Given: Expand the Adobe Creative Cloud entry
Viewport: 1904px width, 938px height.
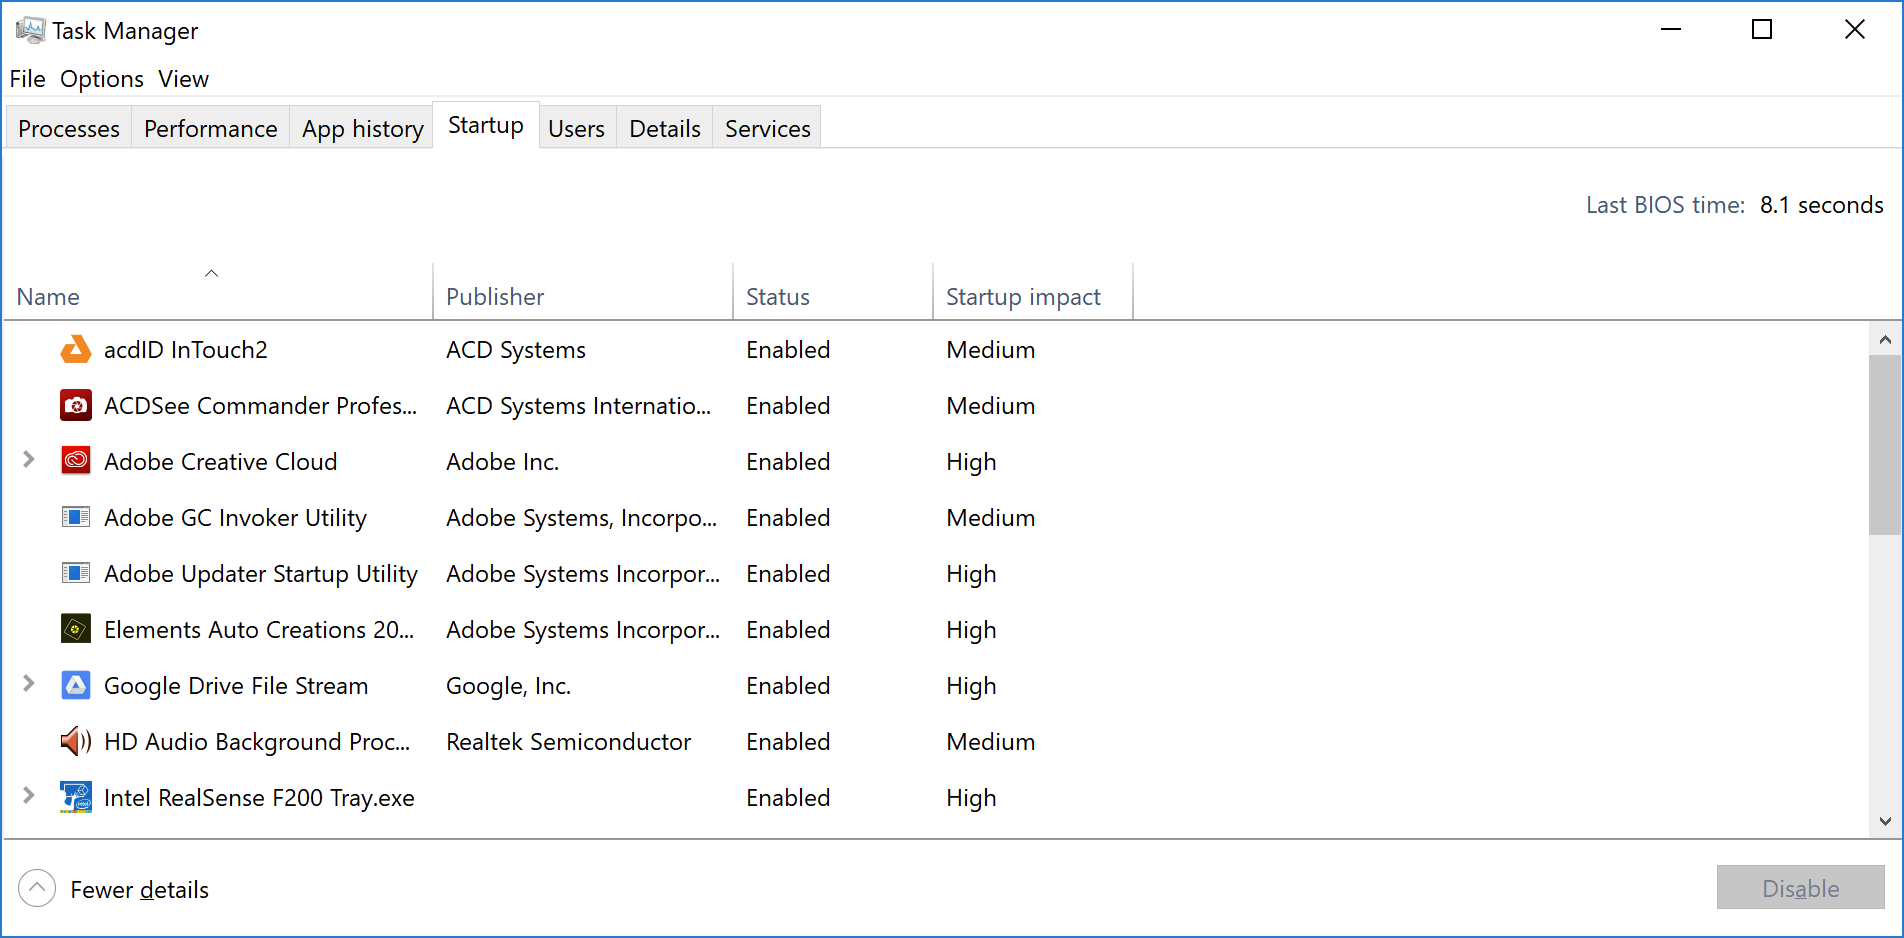Looking at the screenshot, I should (29, 460).
